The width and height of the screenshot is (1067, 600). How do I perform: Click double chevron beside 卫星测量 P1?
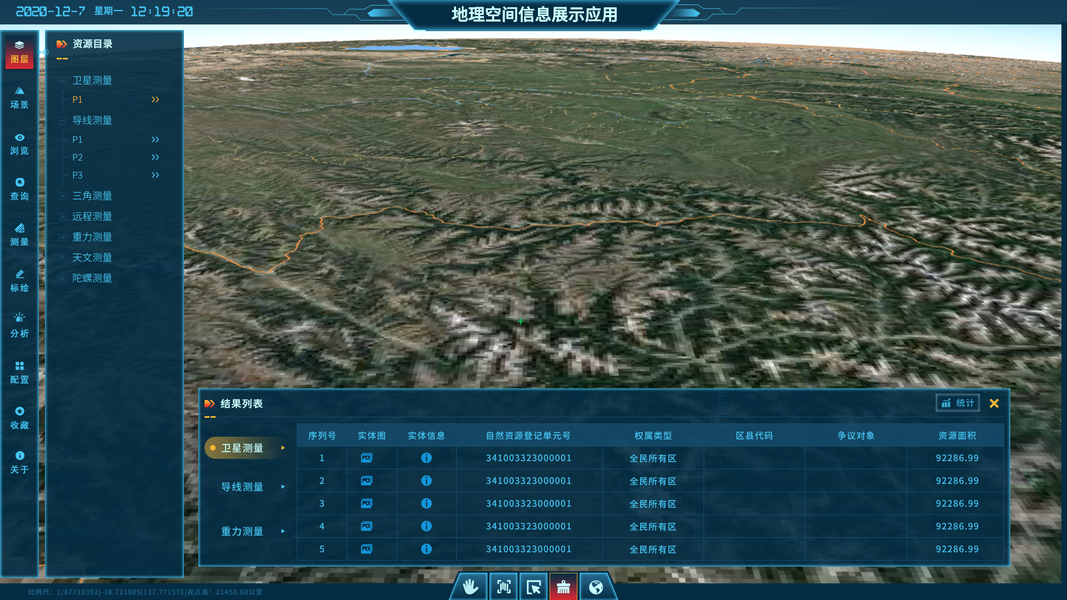(x=155, y=99)
